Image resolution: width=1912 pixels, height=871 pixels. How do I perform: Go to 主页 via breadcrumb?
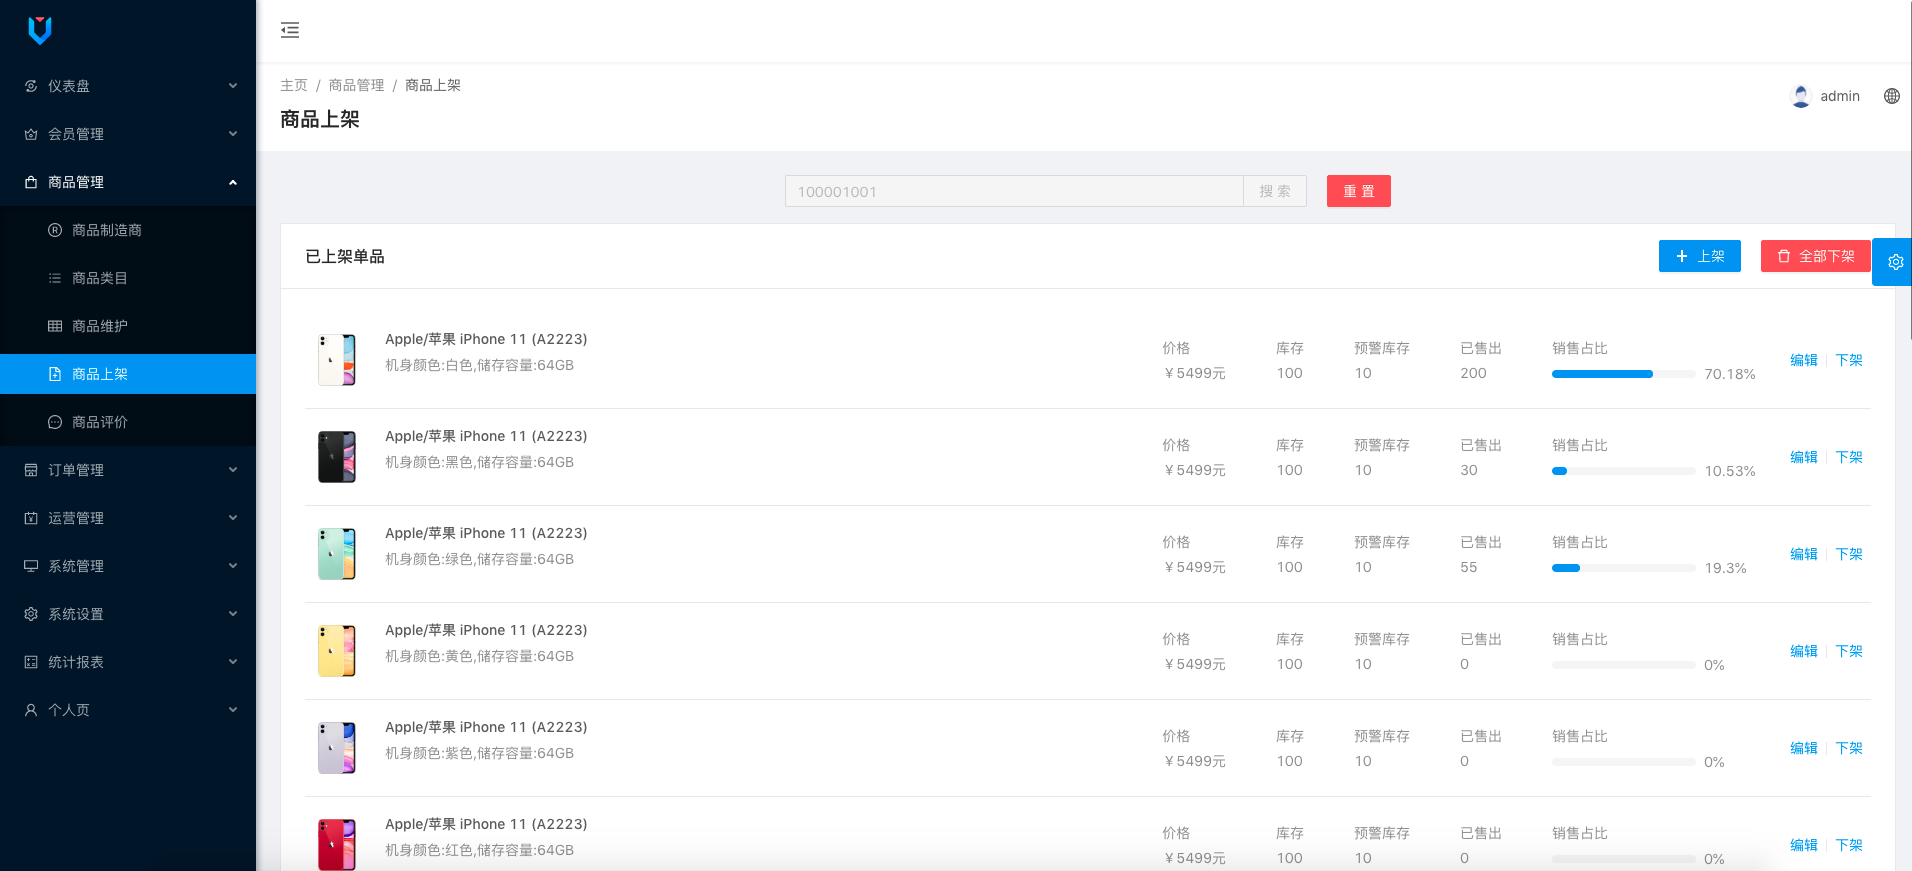click(x=294, y=85)
